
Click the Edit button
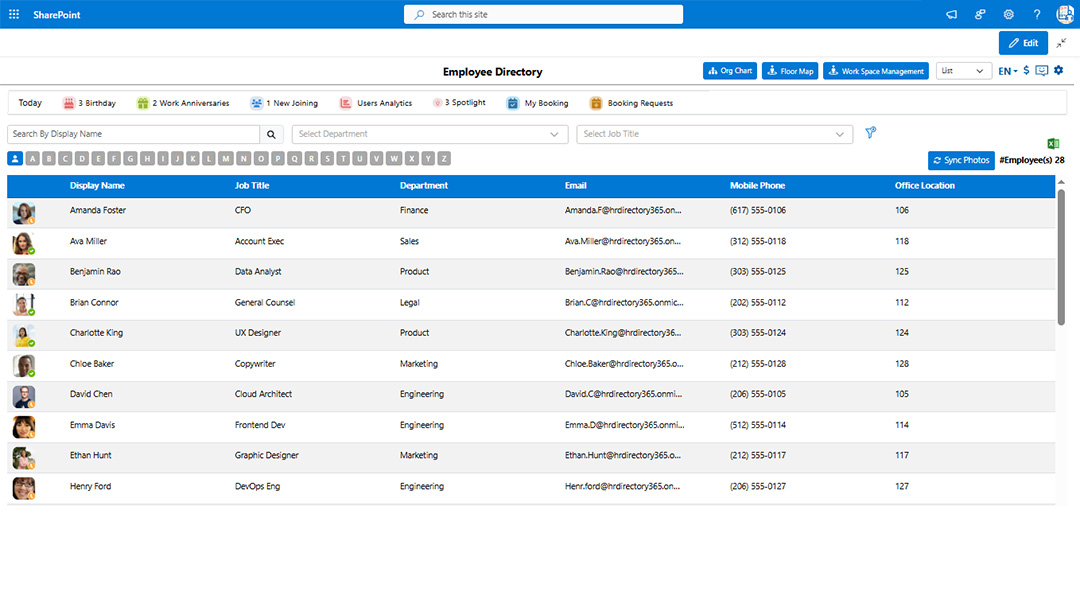point(1023,42)
